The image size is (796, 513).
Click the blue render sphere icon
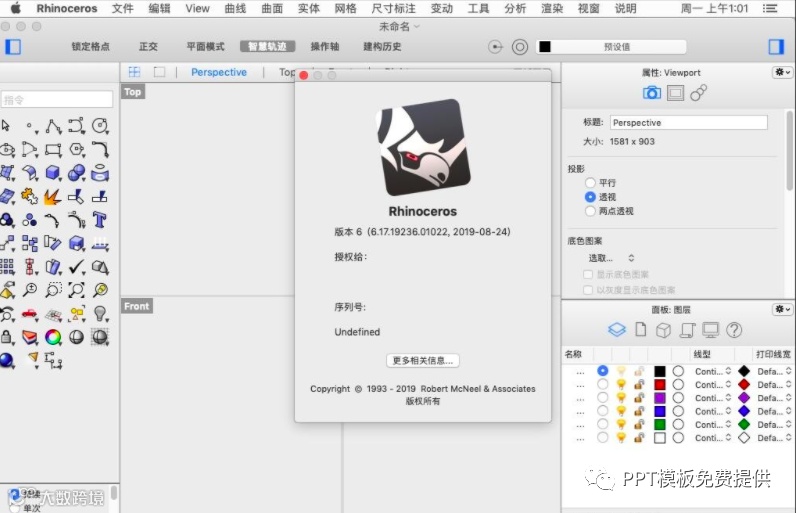click(7, 360)
